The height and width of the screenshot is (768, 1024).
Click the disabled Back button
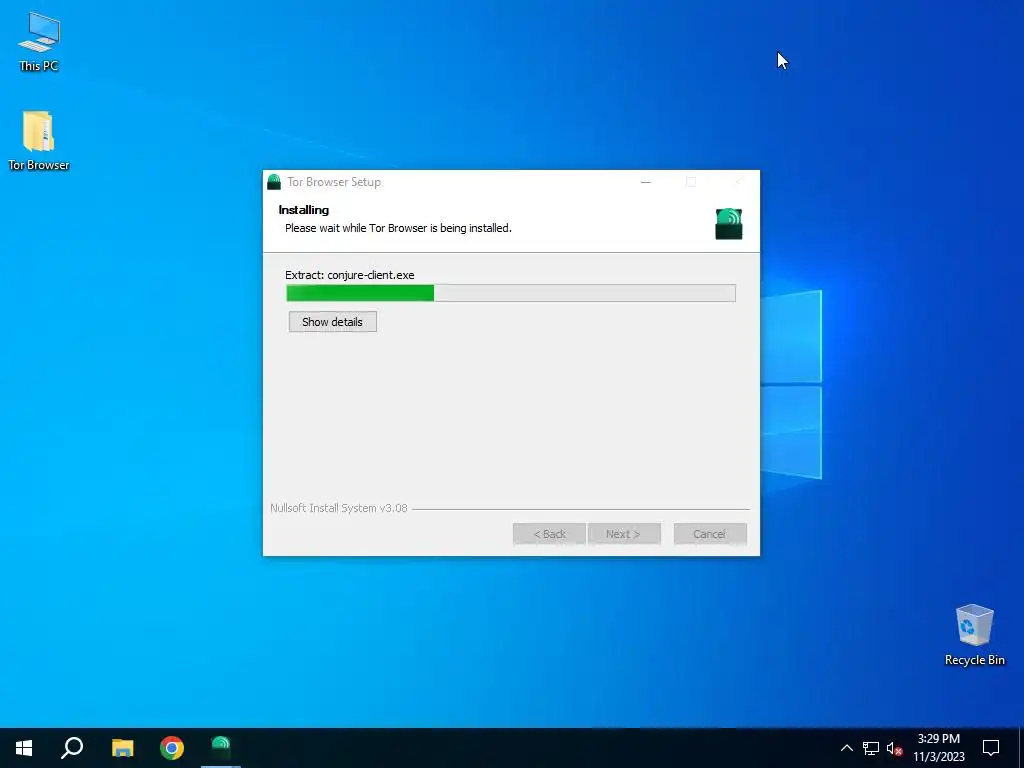coord(549,534)
